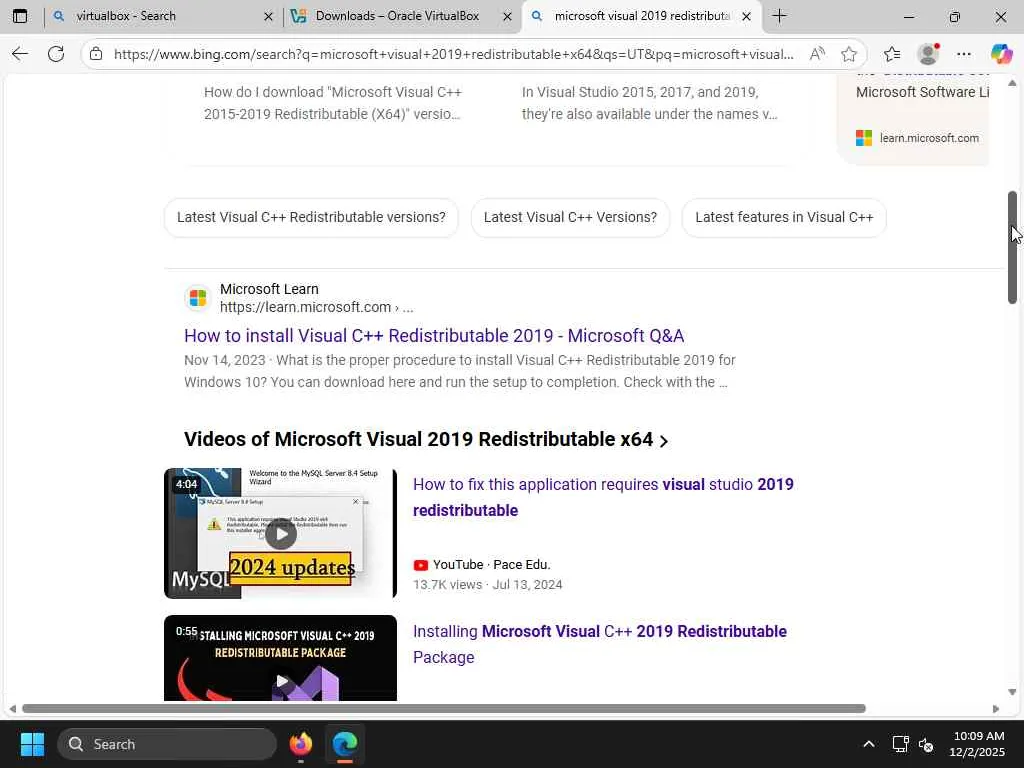Click the scroll up arrow of vertical scrollbar
Viewport: 1024px width, 768px height.
coord(1012,83)
